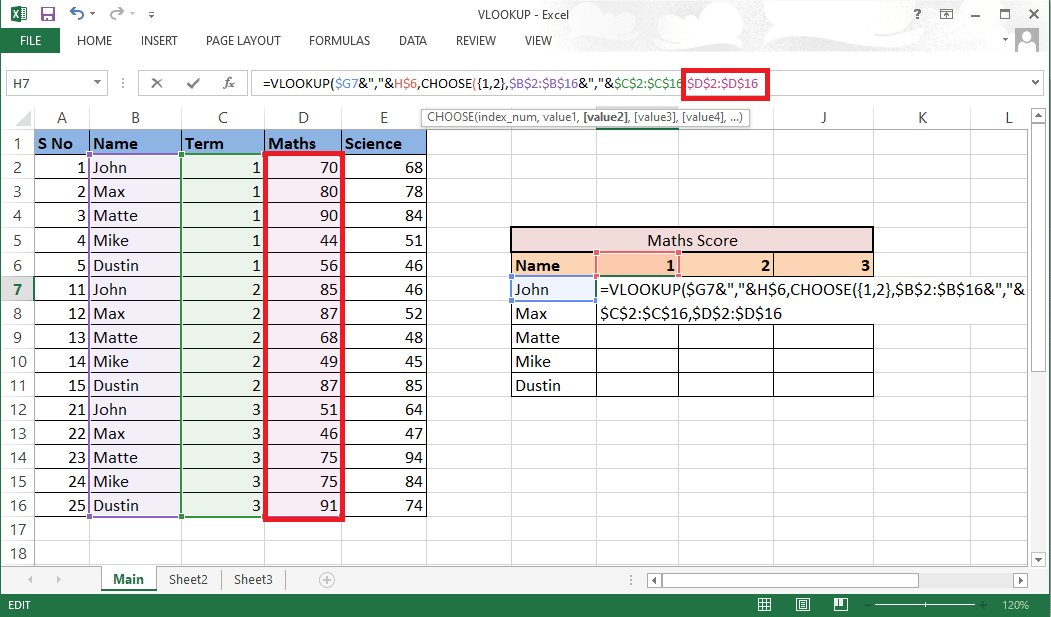This screenshot has height=617, width=1051.
Task: Open the Name Box dropdown
Action: point(96,83)
